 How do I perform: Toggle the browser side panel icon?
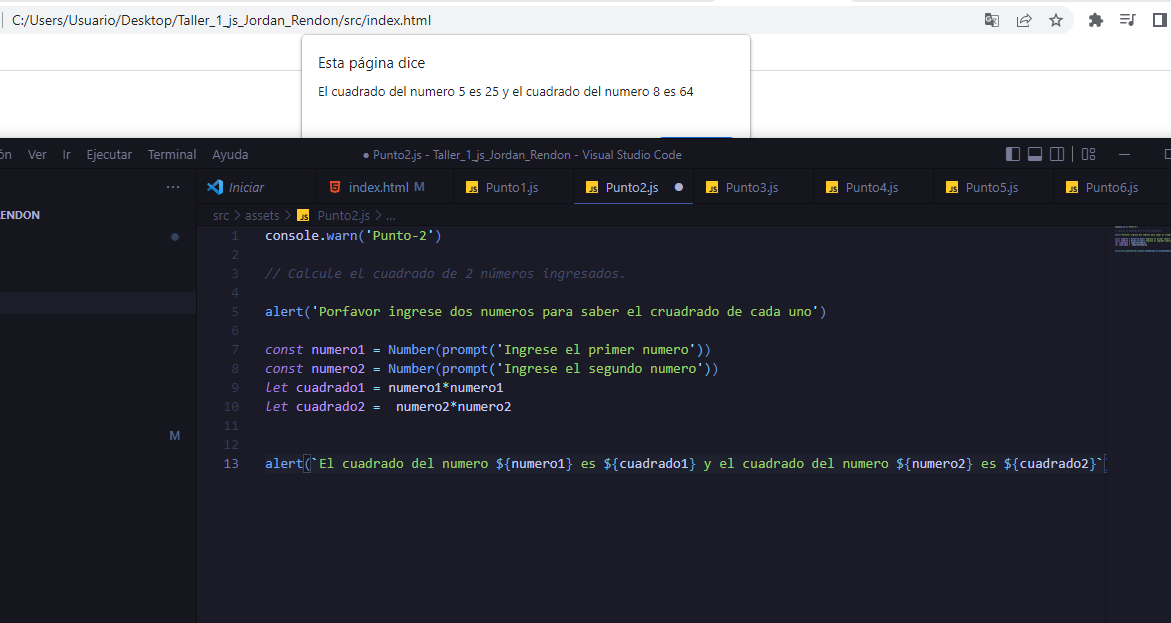pos(1160,20)
